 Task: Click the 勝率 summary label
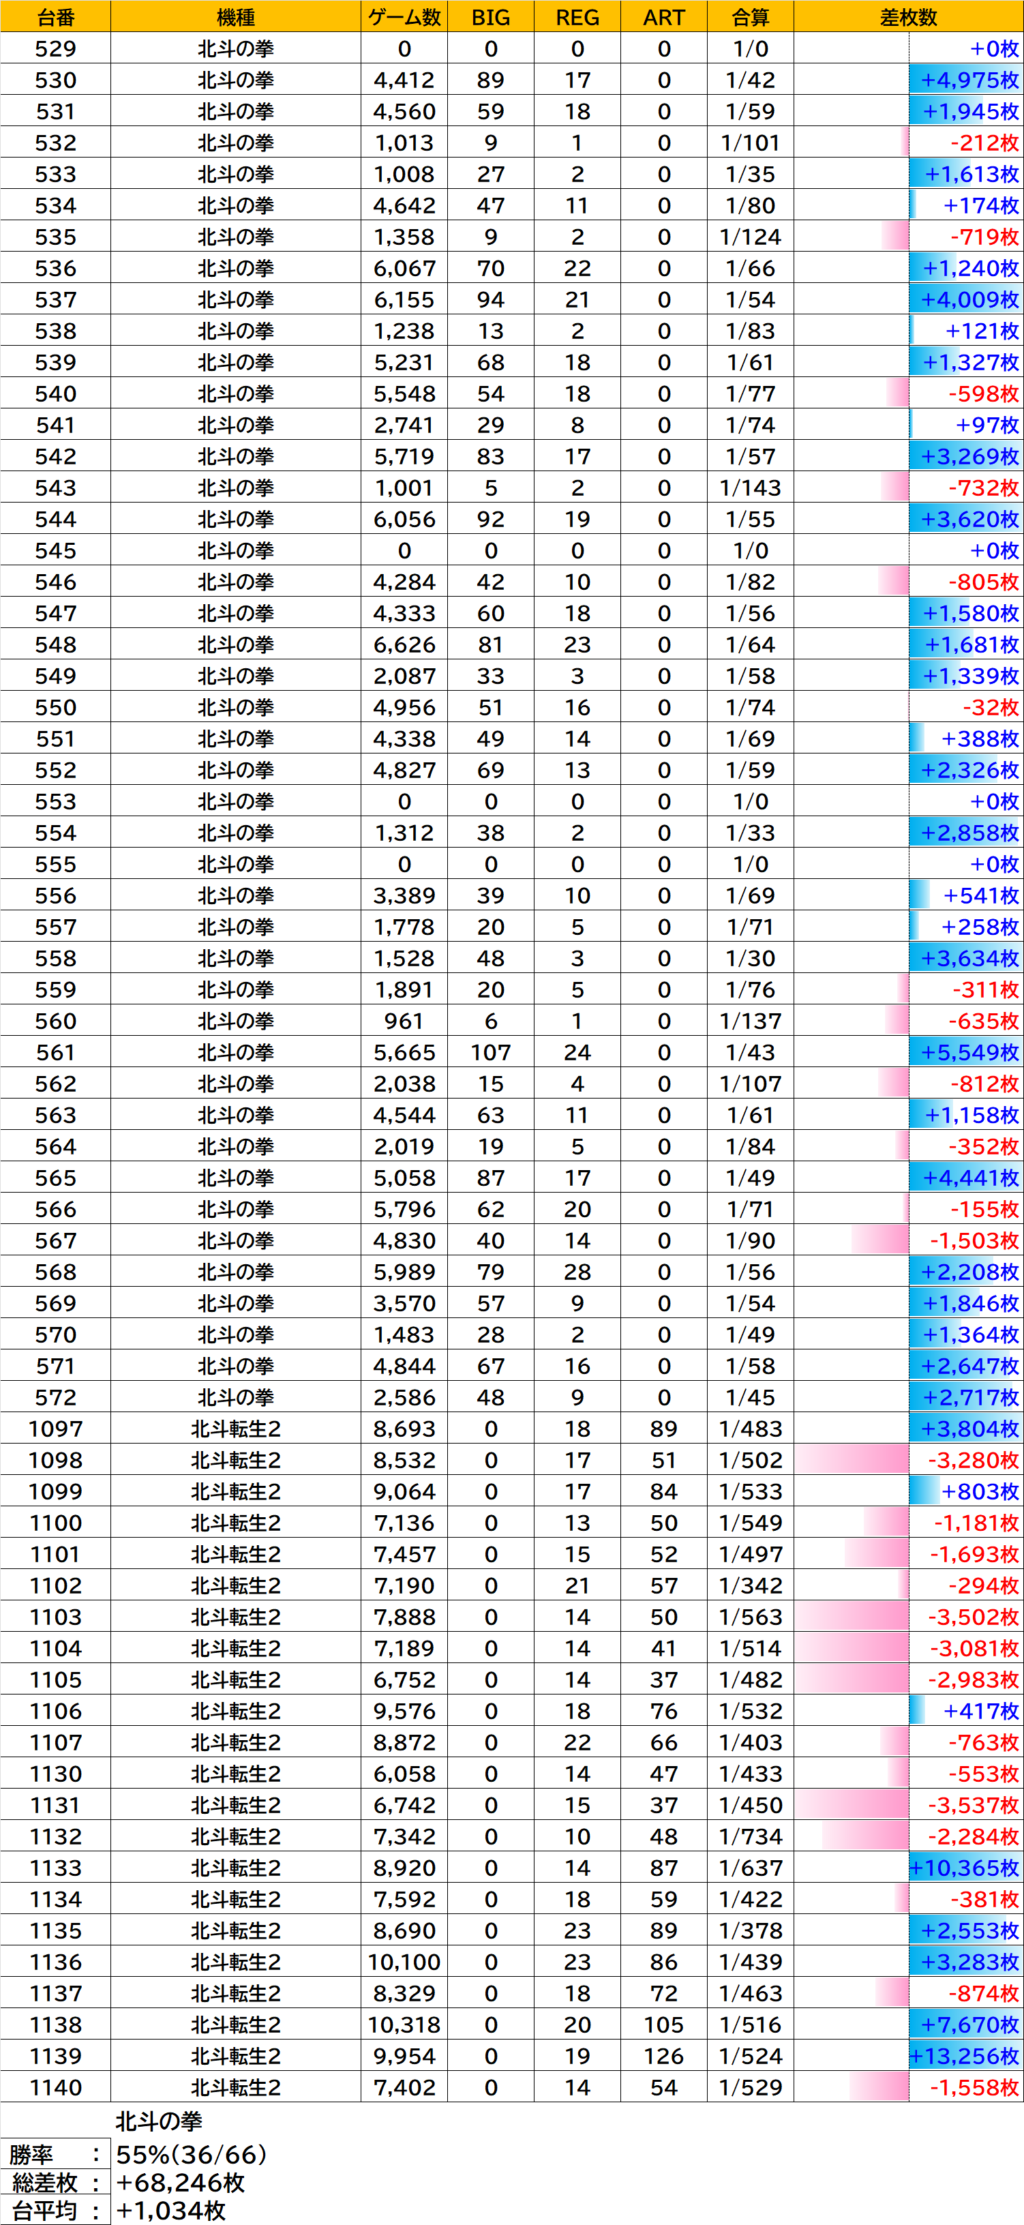click(x=32, y=2154)
